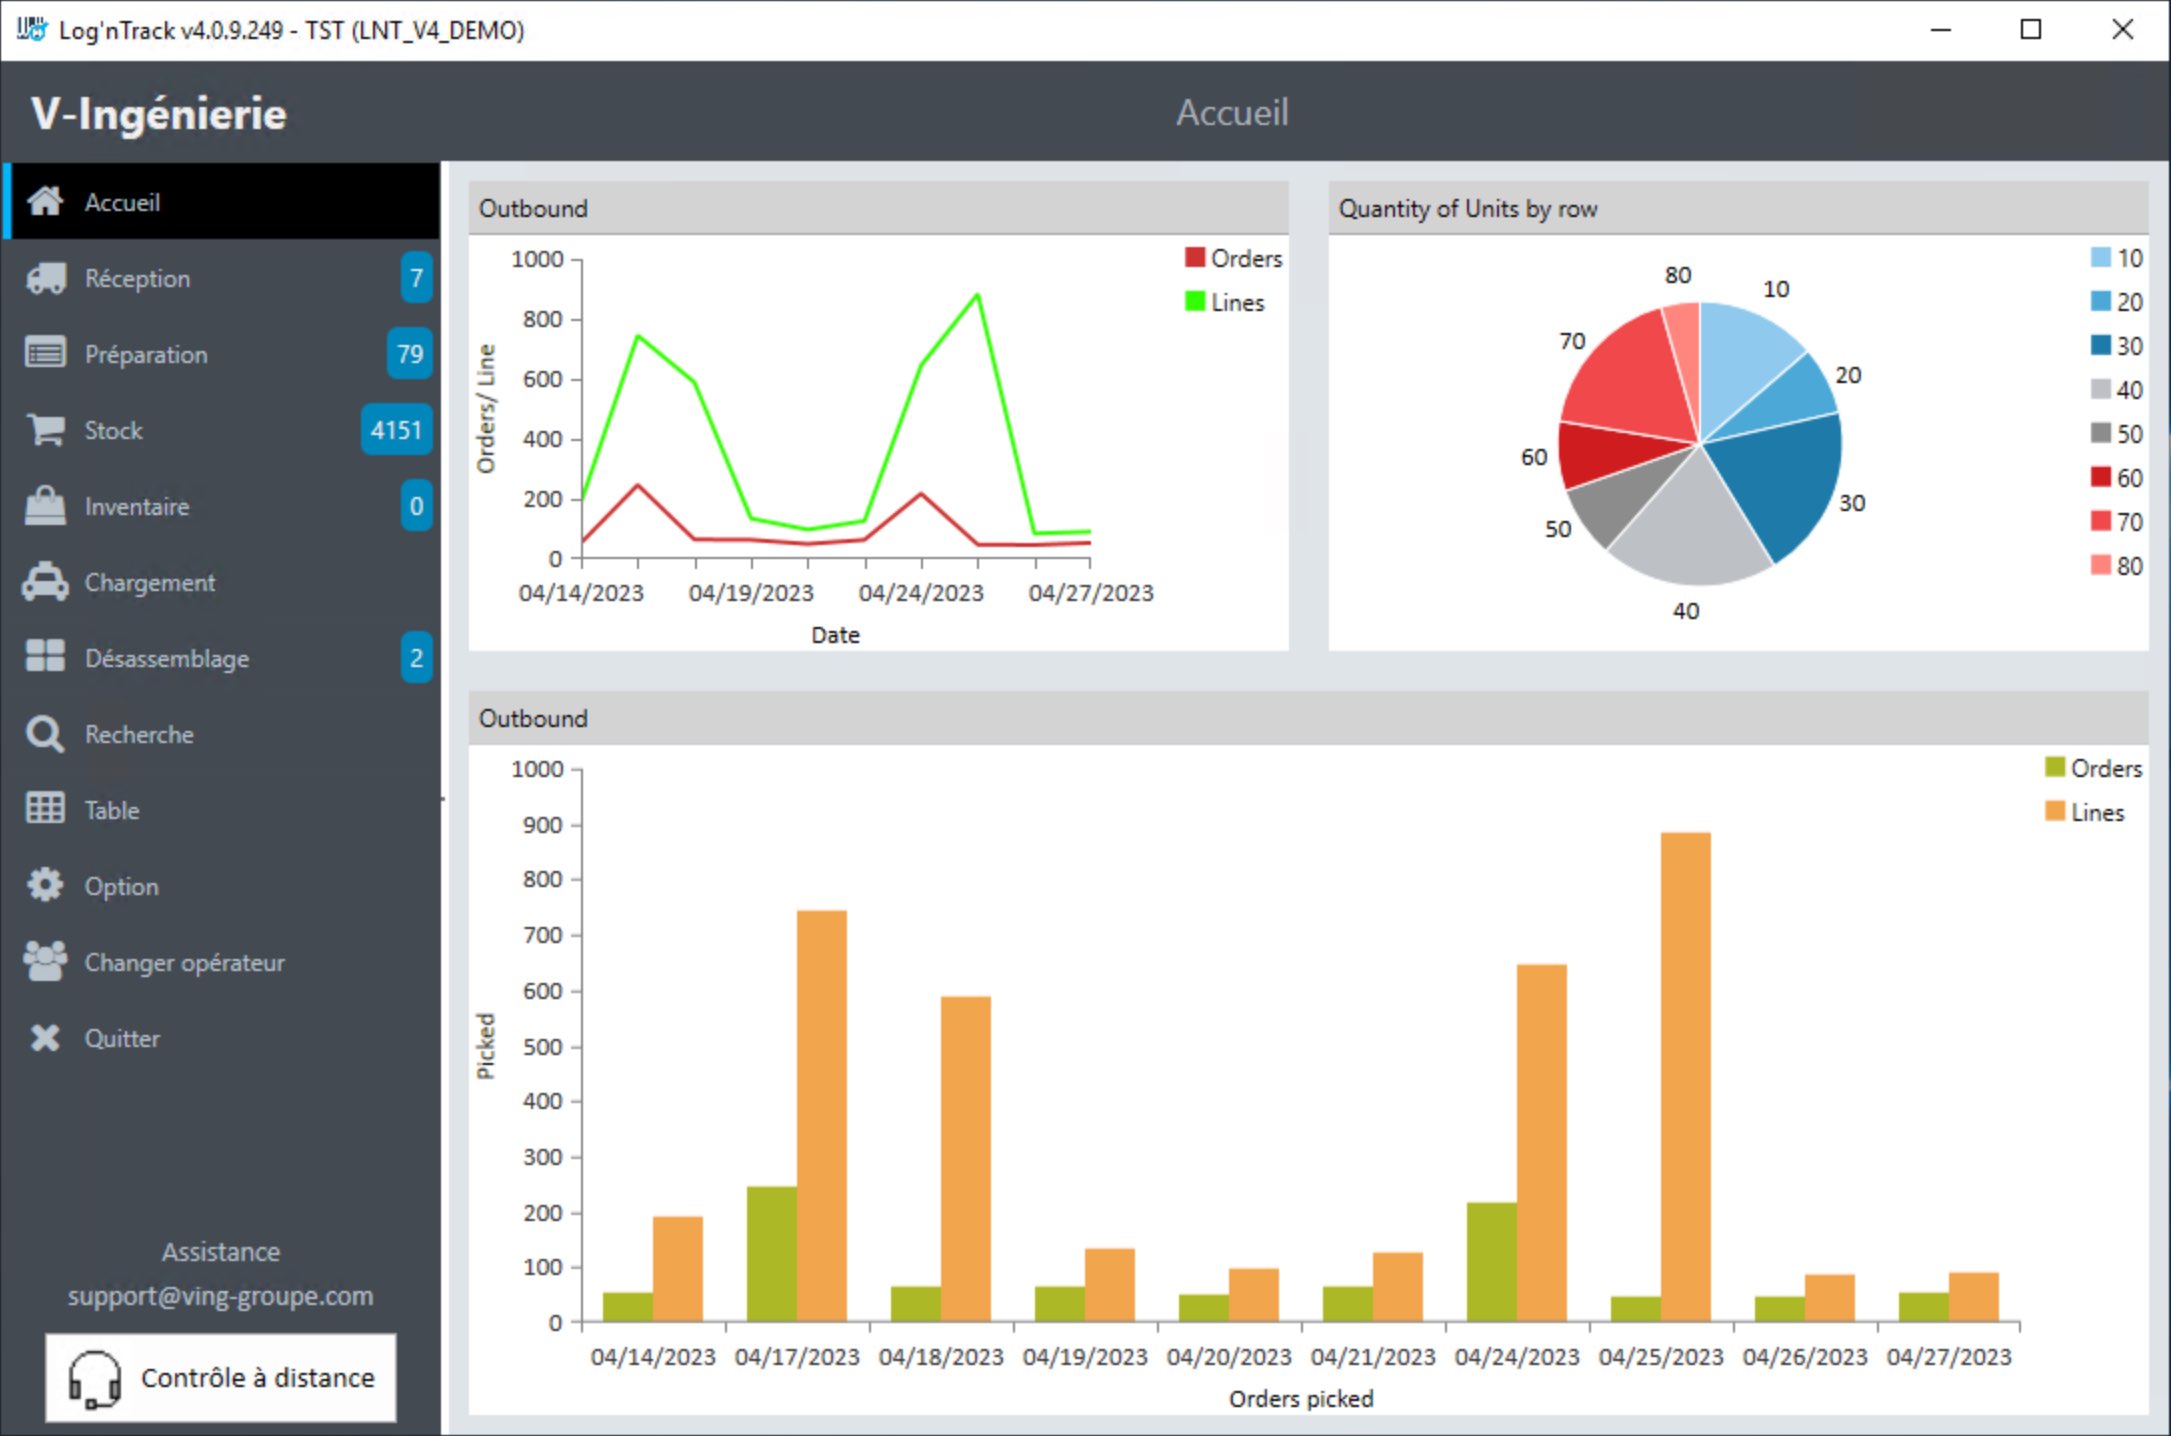Select the Table menu item
The image size is (2171, 1436).
point(112,810)
